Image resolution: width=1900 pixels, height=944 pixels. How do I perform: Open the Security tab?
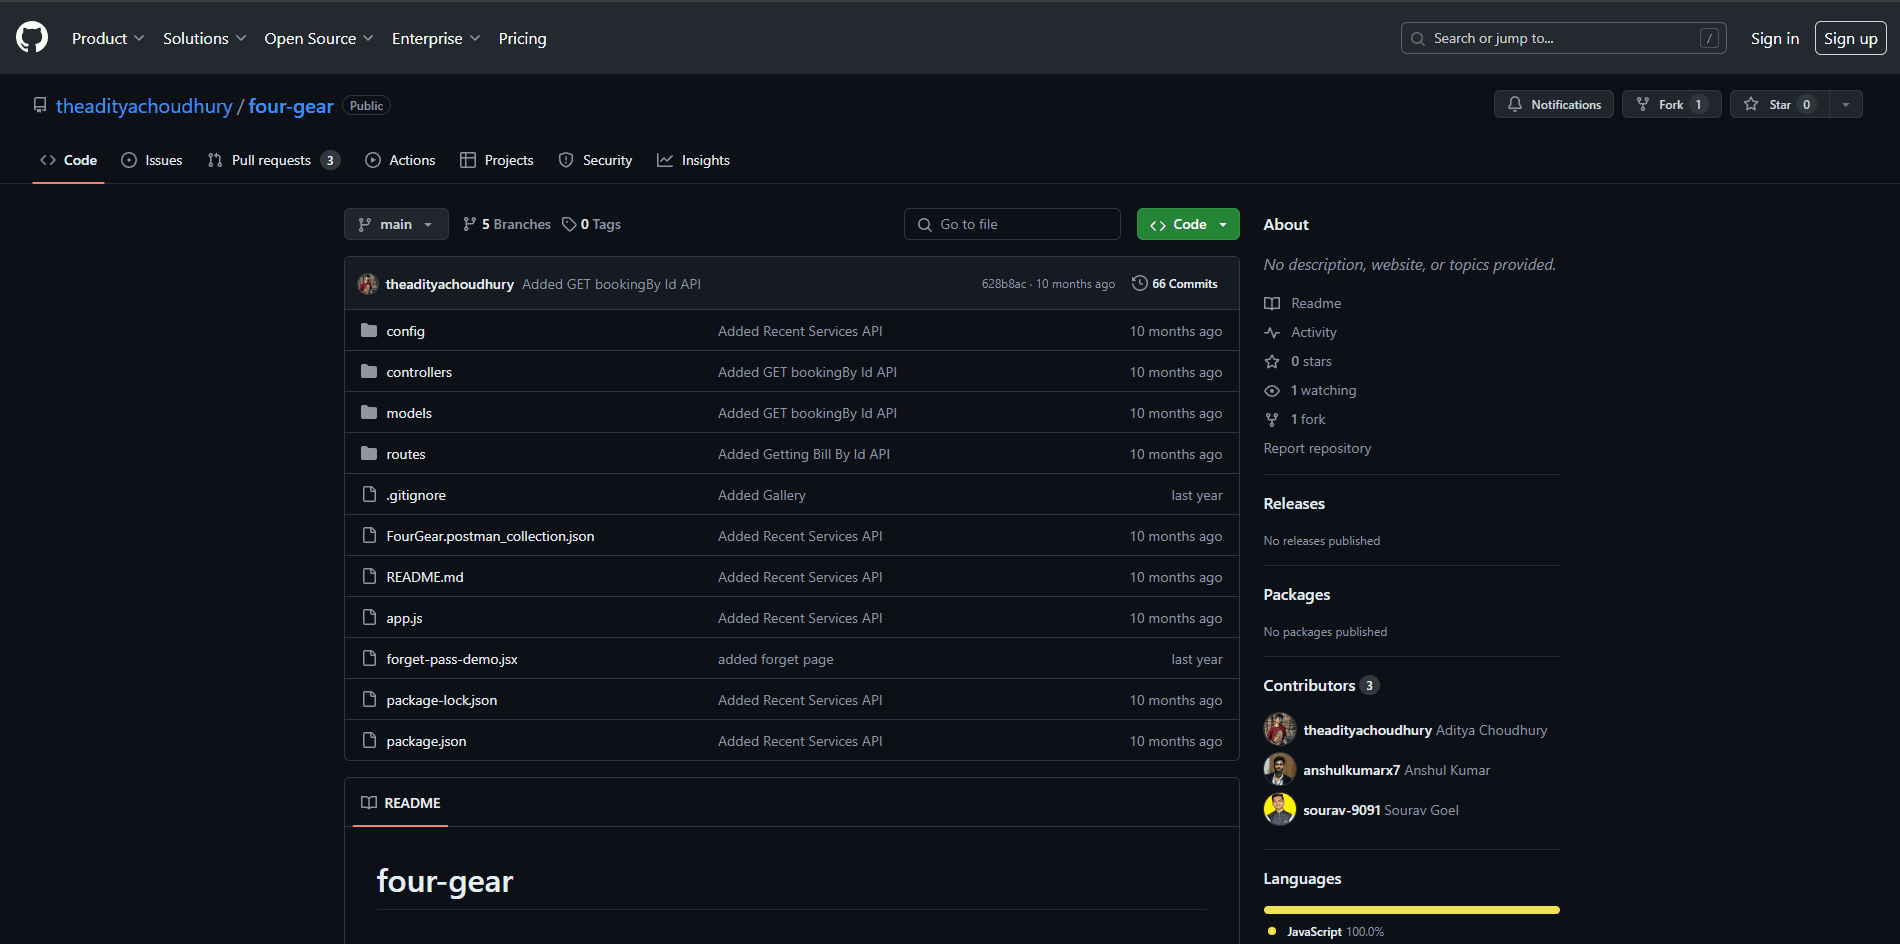(596, 160)
